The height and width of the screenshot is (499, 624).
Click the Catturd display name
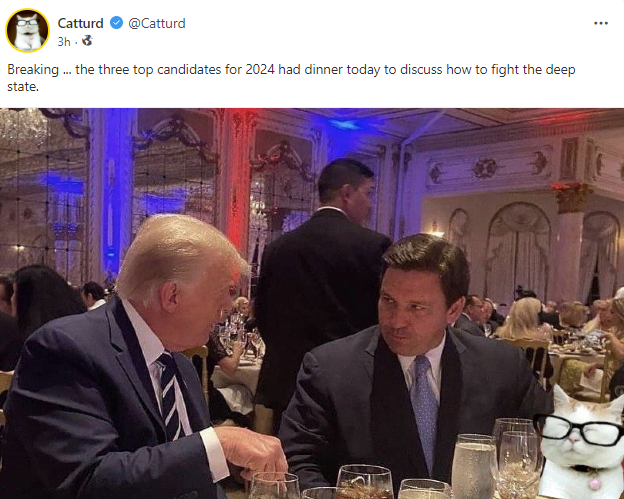point(81,23)
